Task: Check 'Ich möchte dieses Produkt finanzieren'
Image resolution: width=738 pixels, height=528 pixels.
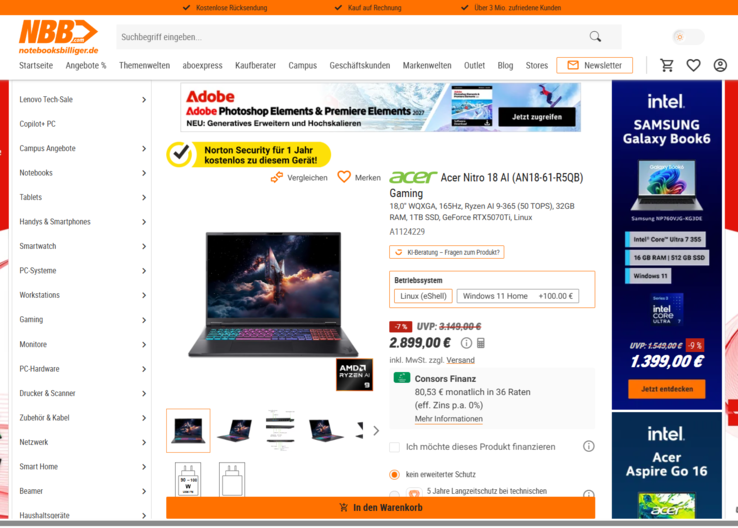Action: 394,447
